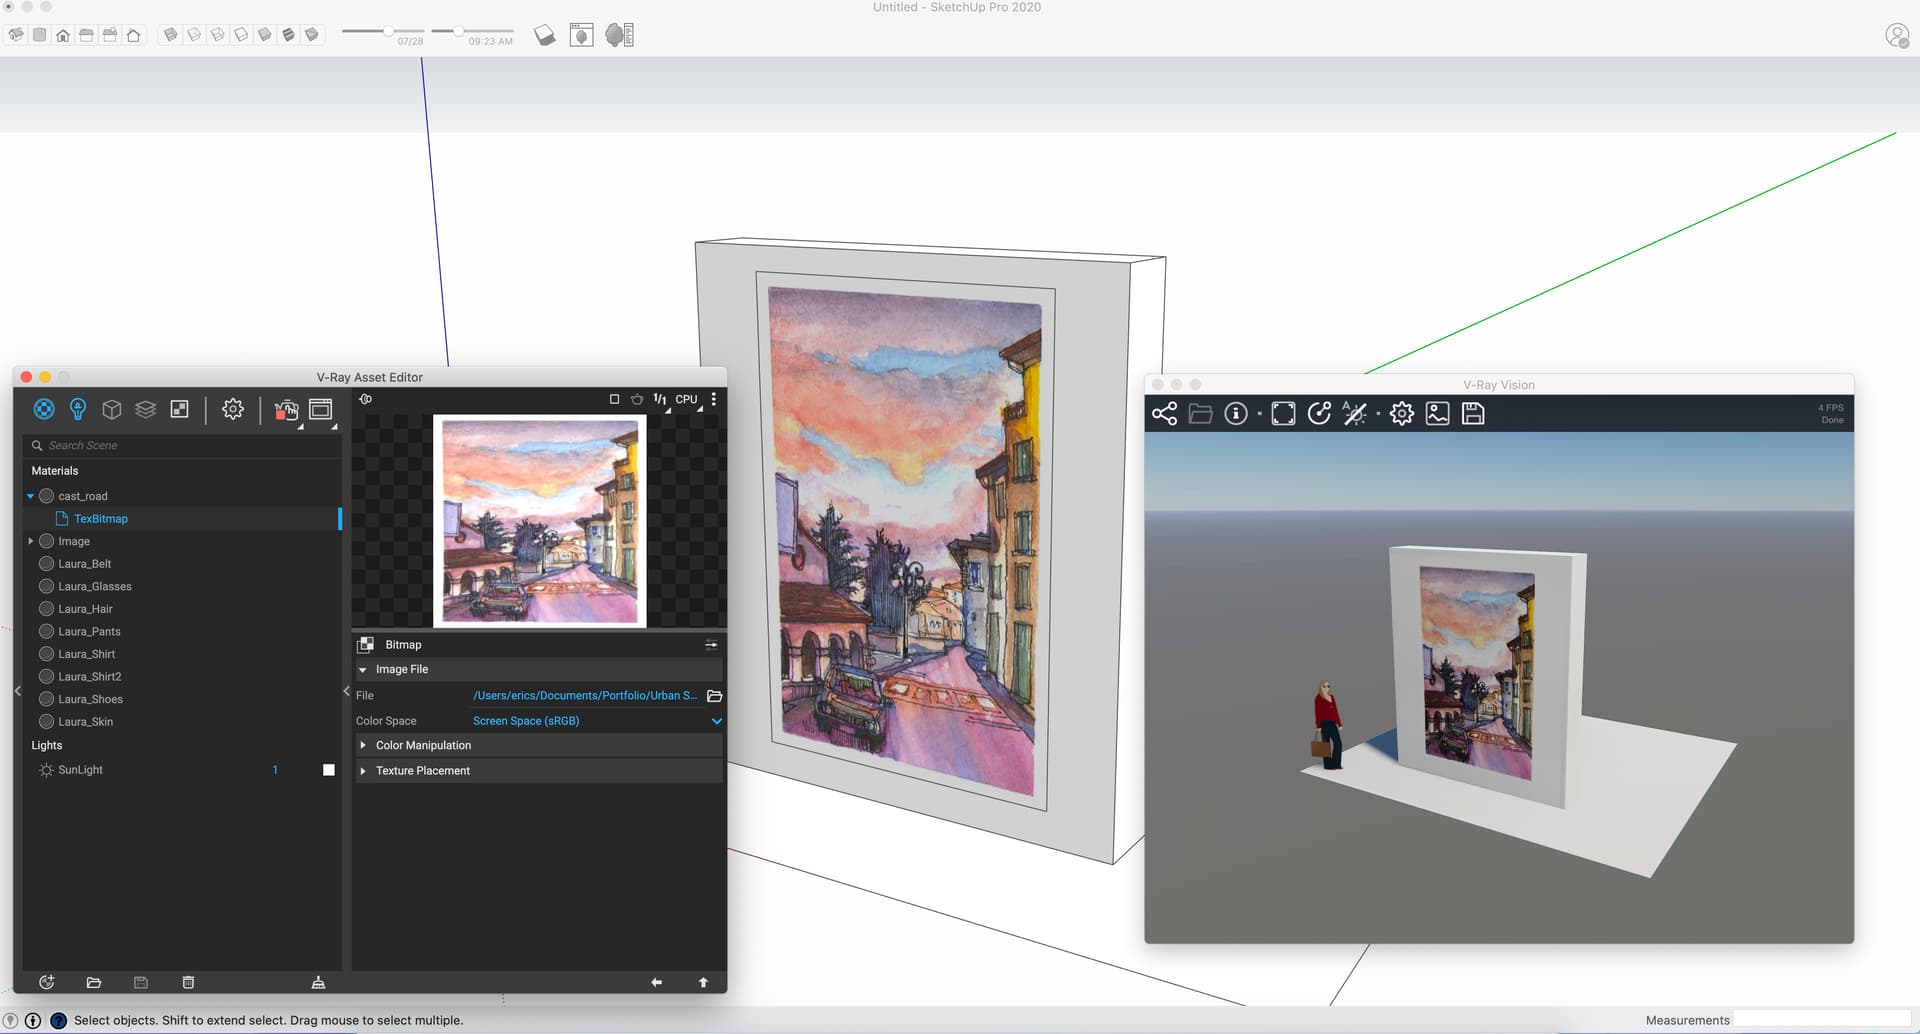1920x1034 pixels.
Task: Click the save disk icon in V-Ray Vision
Action: 1473,414
